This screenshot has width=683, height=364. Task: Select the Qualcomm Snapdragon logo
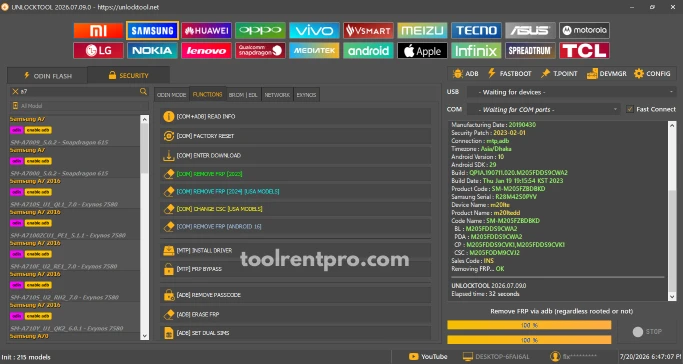click(260, 51)
